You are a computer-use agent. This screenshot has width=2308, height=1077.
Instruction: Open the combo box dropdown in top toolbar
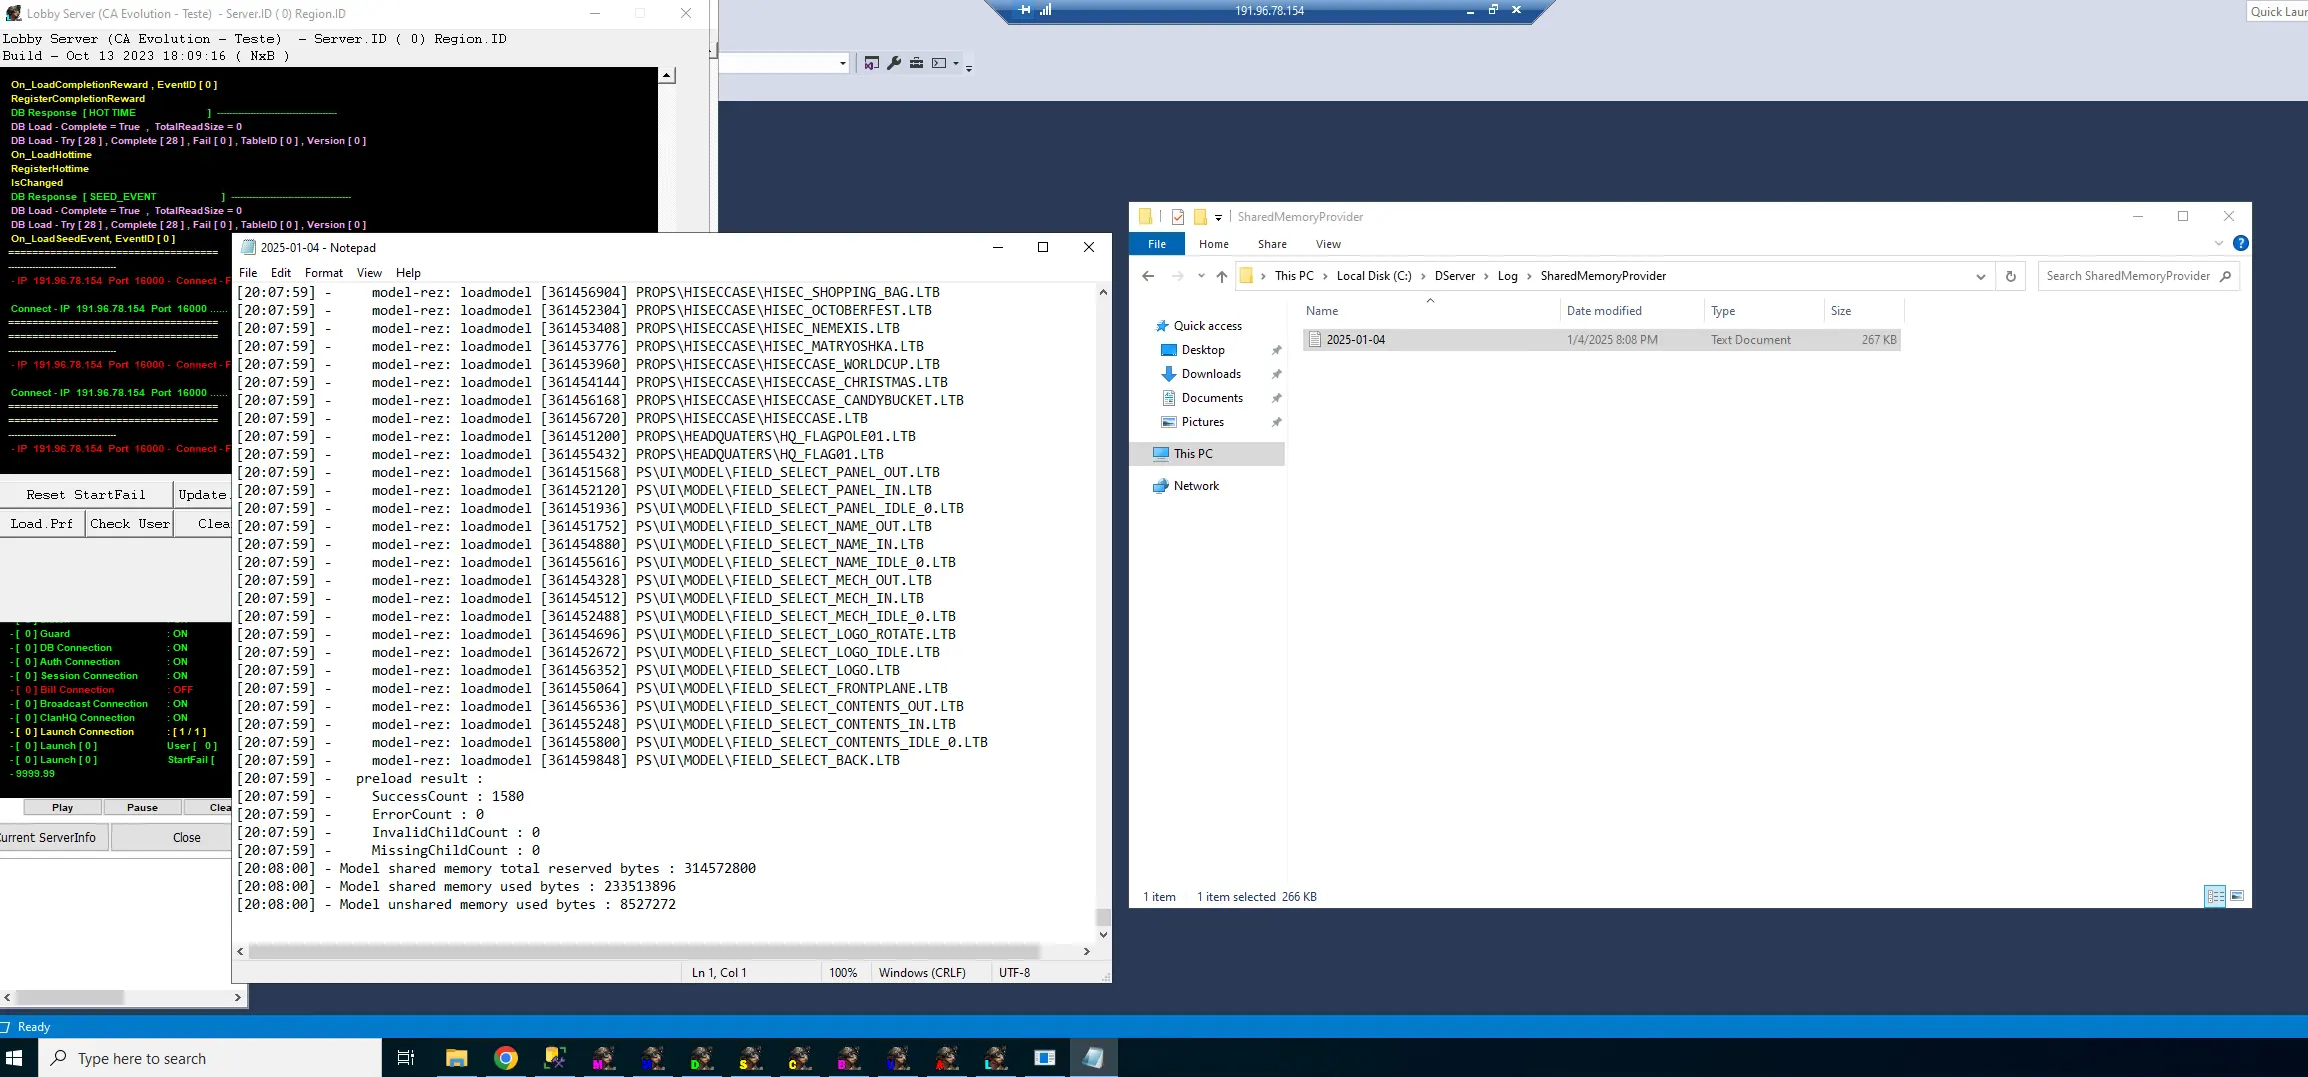[842, 63]
